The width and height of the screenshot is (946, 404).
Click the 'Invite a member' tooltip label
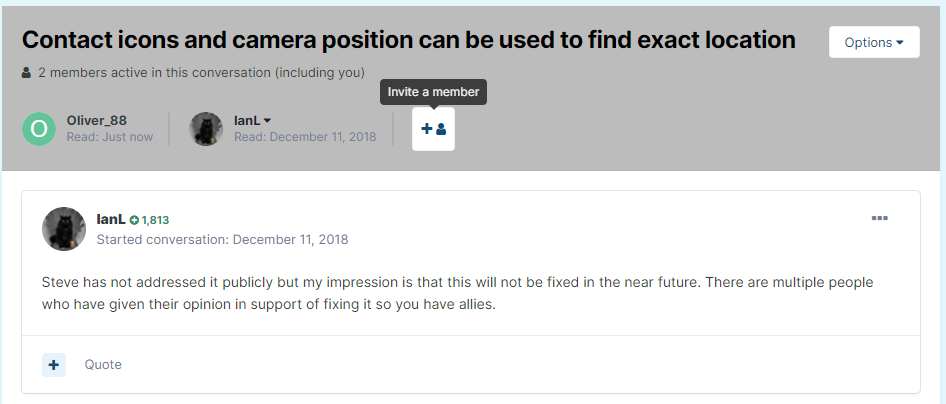coord(433,92)
